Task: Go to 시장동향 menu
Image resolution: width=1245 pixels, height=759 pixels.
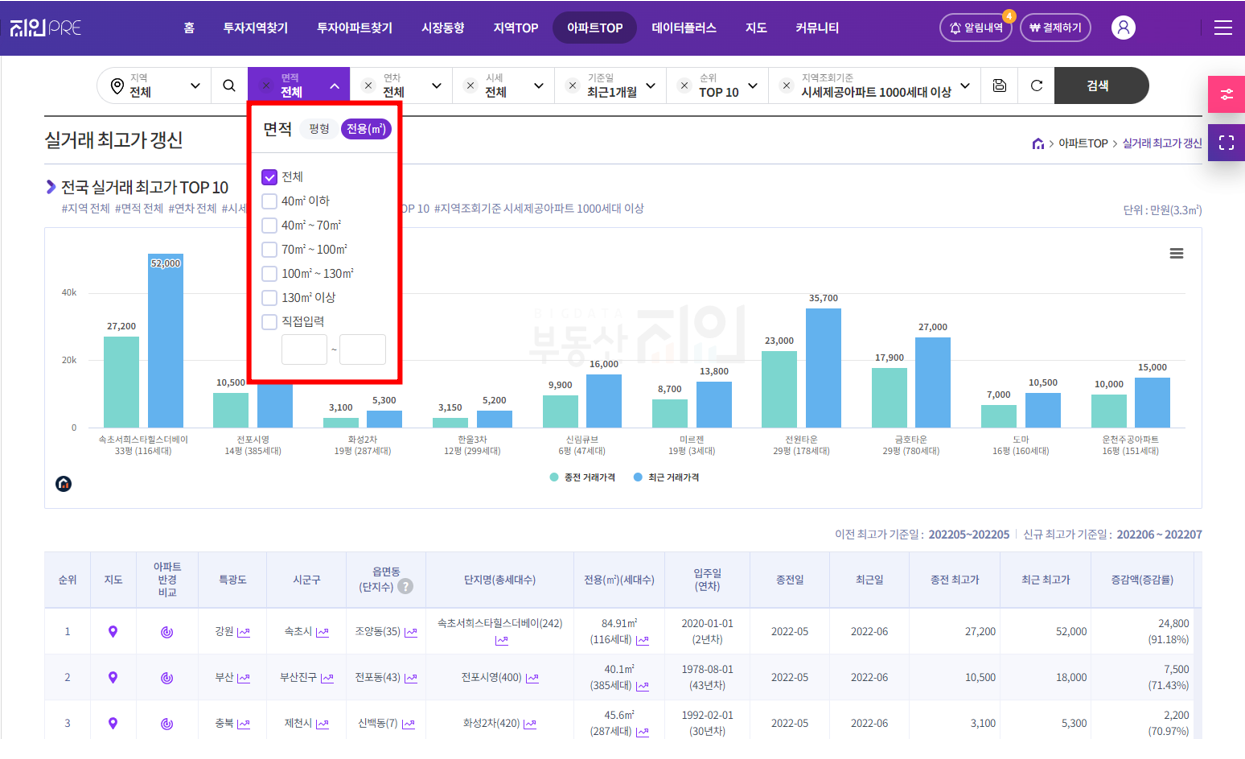Action: click(442, 28)
